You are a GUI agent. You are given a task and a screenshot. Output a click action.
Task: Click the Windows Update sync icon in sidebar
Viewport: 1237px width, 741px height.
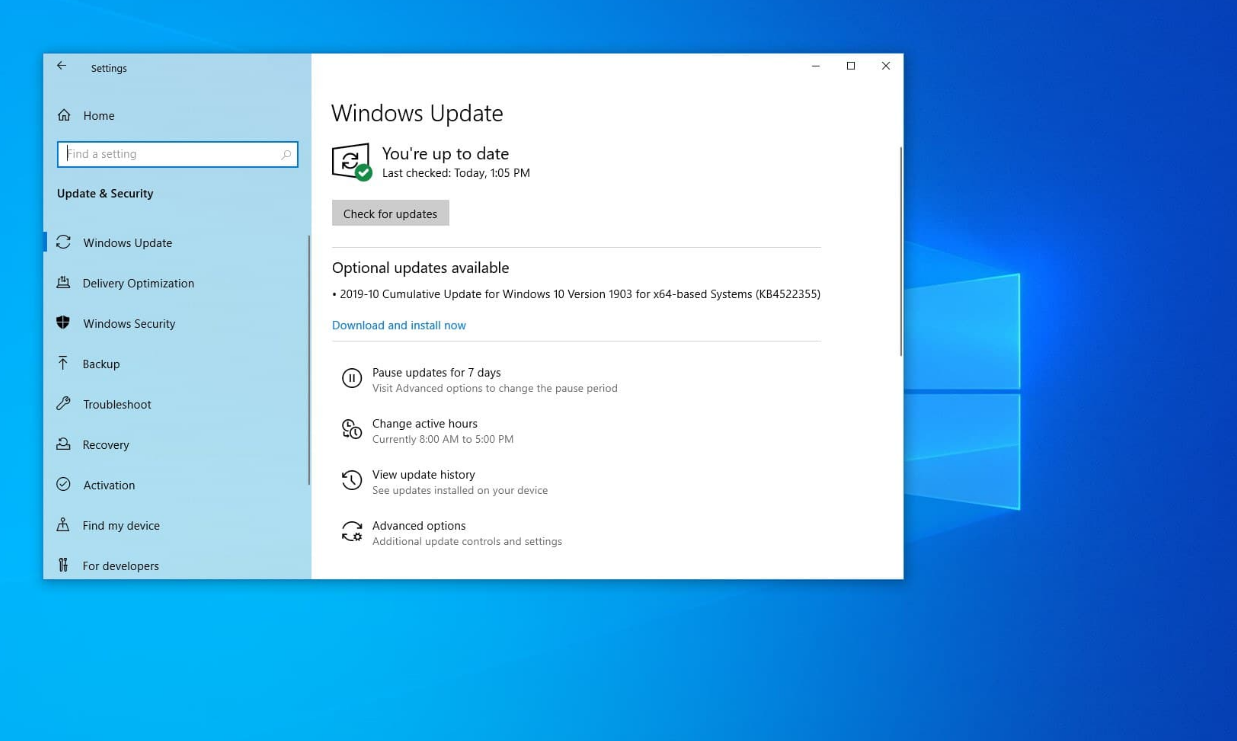tap(63, 242)
